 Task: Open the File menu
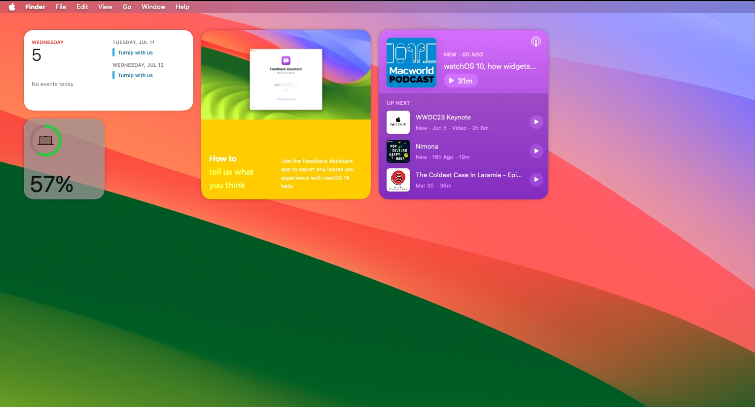pos(62,6)
